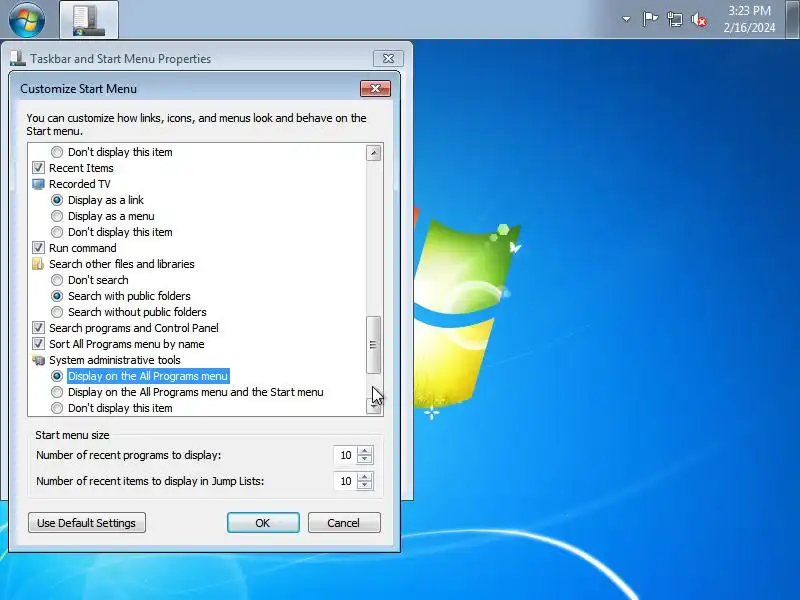Viewport: 800px width, 600px height.
Task: Uncheck the Run command checkbox
Action: tap(38, 248)
